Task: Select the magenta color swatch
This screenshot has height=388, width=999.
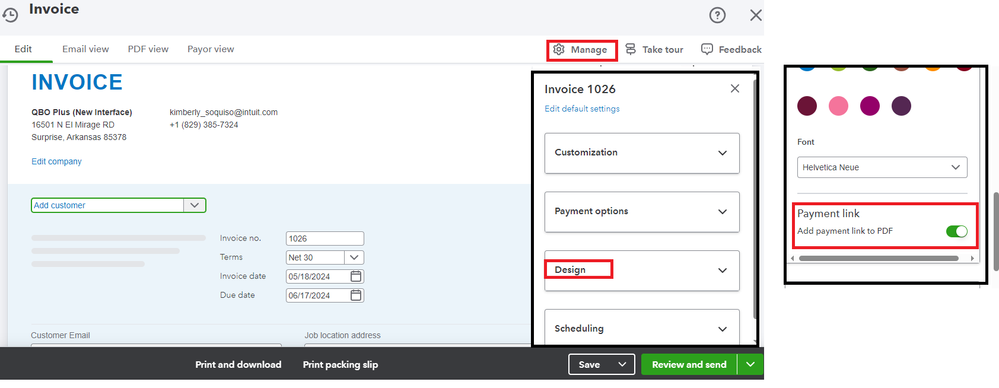Action: (870, 106)
